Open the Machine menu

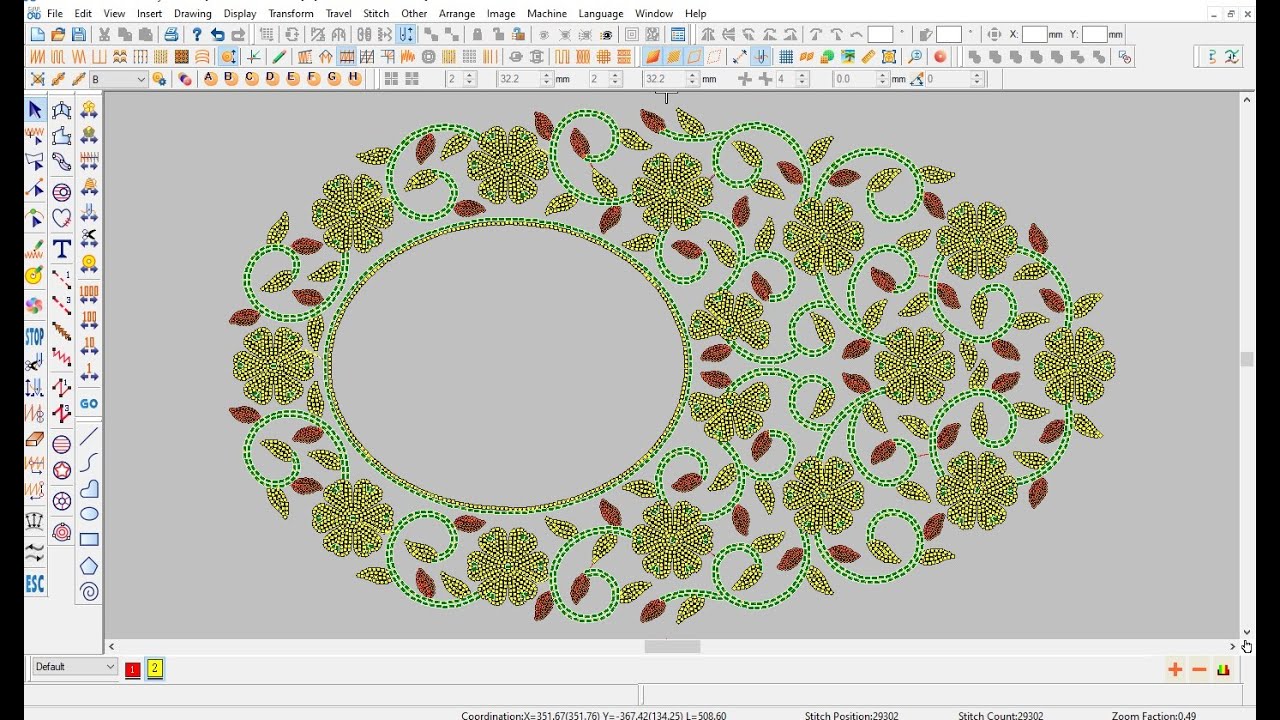click(547, 13)
